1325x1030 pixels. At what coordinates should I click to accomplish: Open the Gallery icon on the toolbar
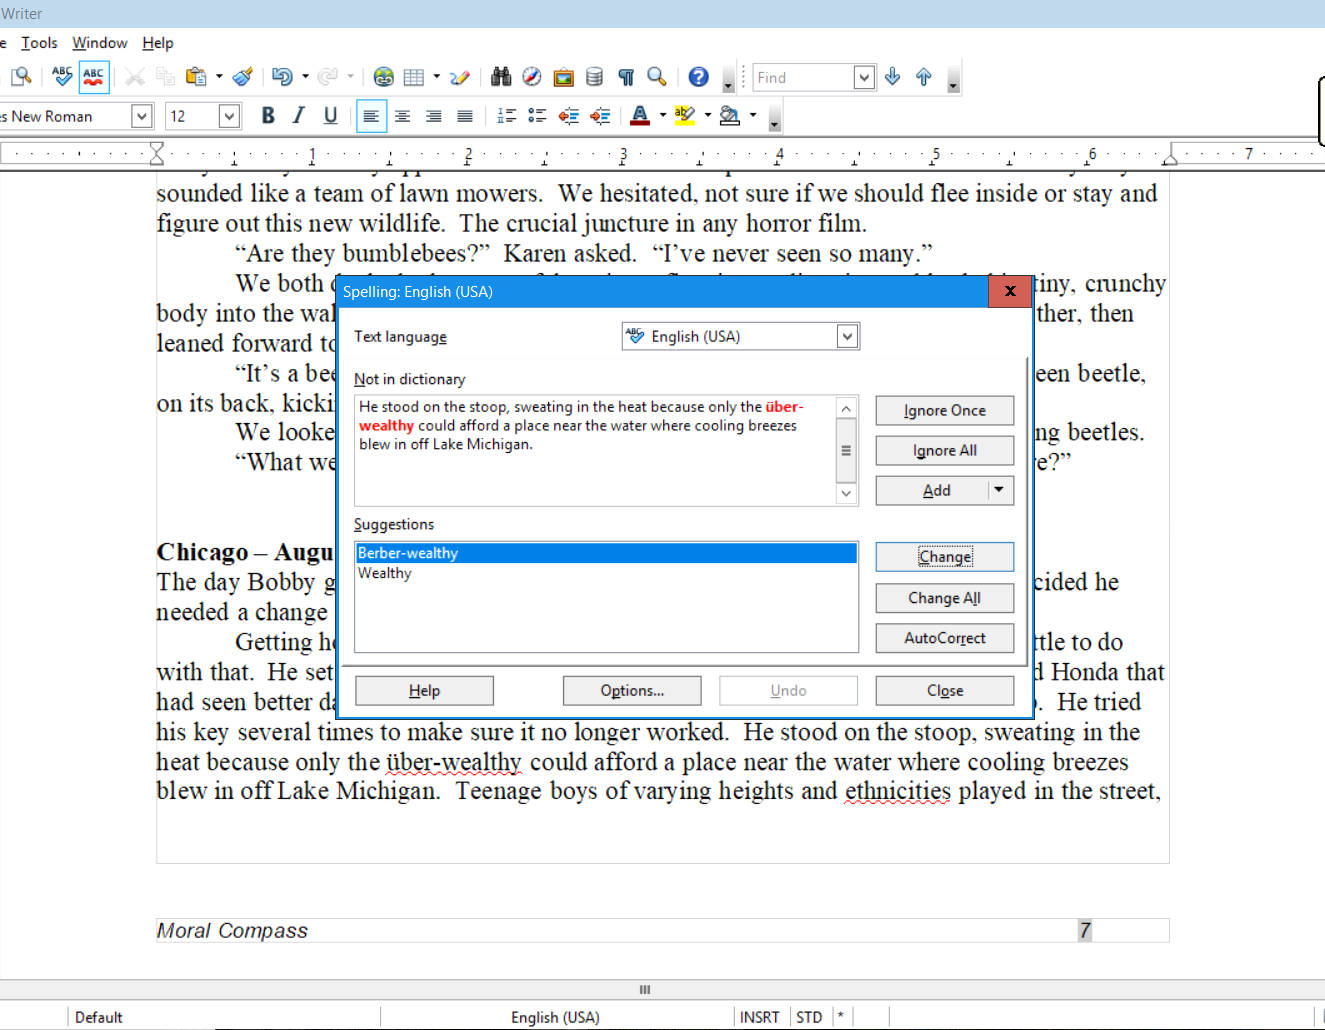(x=563, y=76)
